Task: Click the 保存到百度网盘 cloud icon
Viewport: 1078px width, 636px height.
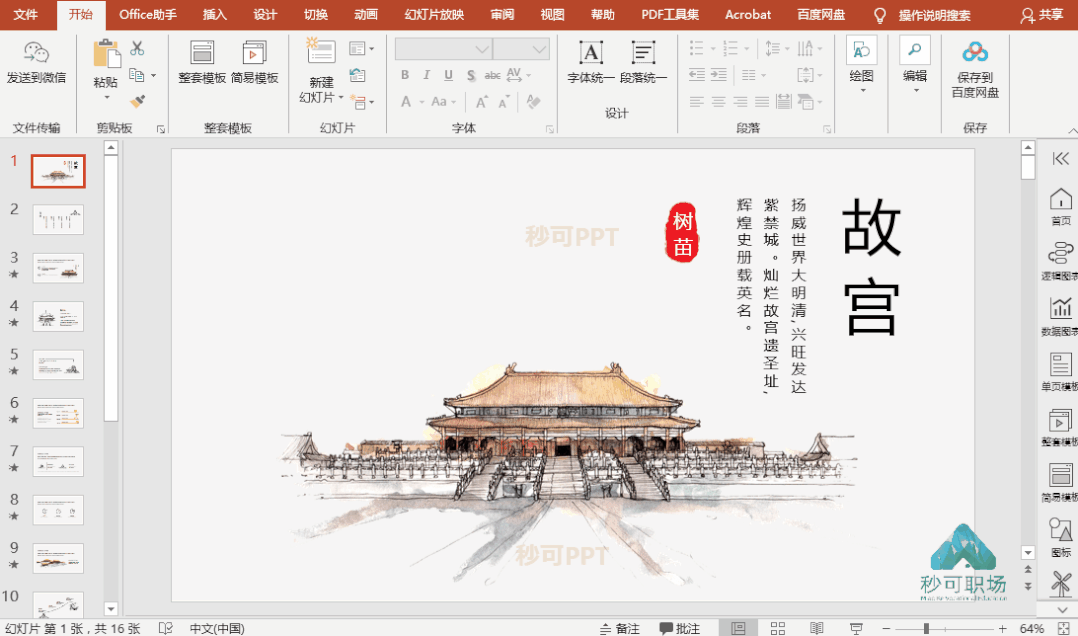Action: point(975,52)
